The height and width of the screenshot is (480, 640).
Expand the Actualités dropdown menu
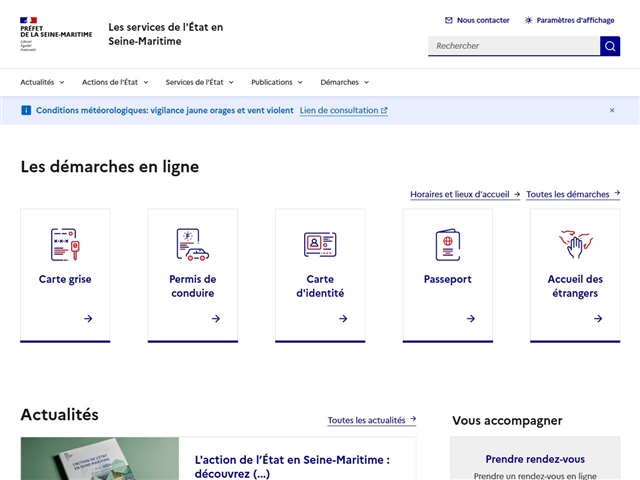[x=42, y=82]
